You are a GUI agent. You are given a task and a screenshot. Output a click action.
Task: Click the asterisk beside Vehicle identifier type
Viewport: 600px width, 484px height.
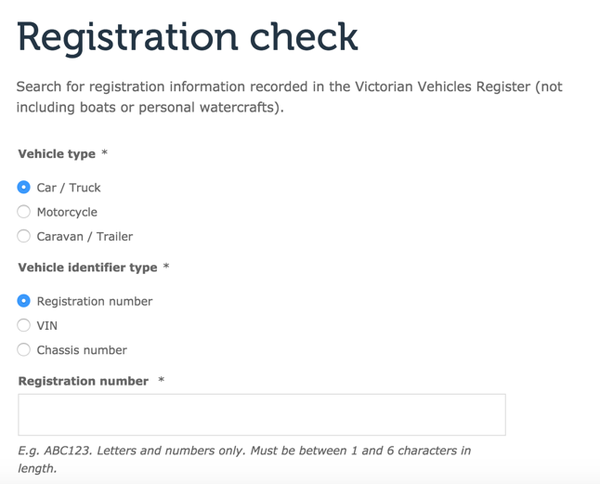click(166, 268)
